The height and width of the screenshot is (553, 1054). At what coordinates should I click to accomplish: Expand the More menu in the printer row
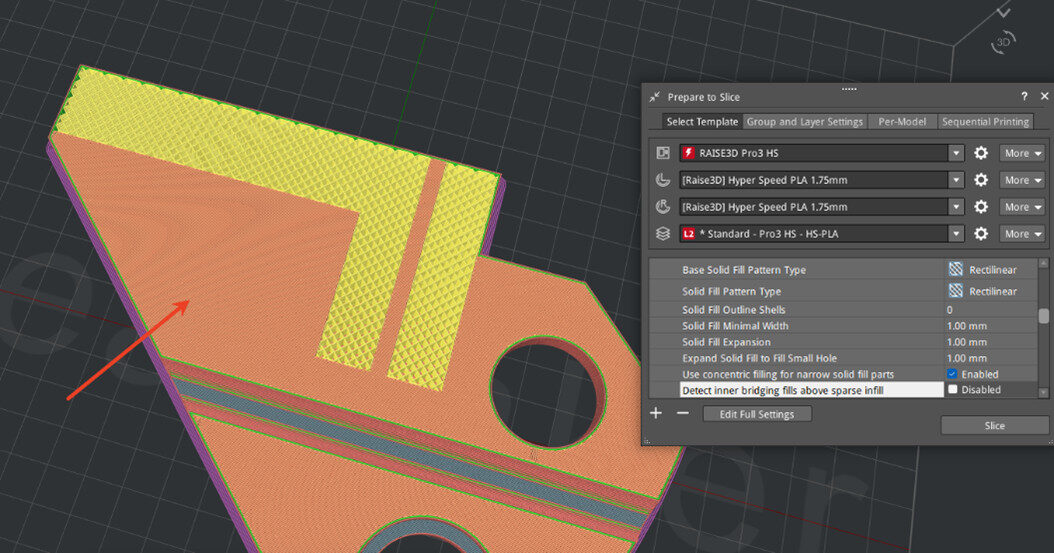pos(1022,153)
